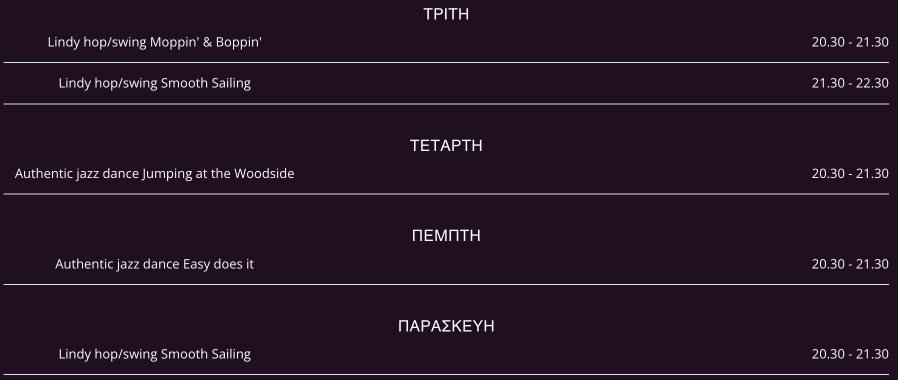Click the ΠΑΡΑΣΚΕΥΗ 20.30 - 21.30 time
Screen dimensions: 898x380
[x=850, y=354]
